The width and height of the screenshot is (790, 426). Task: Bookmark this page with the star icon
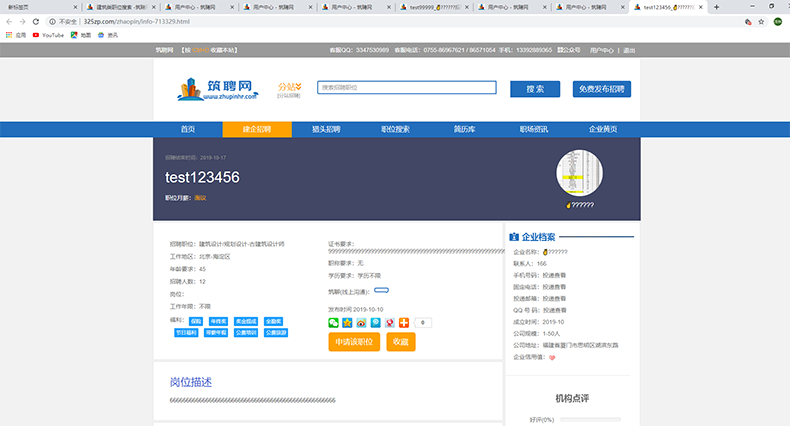[746, 20]
